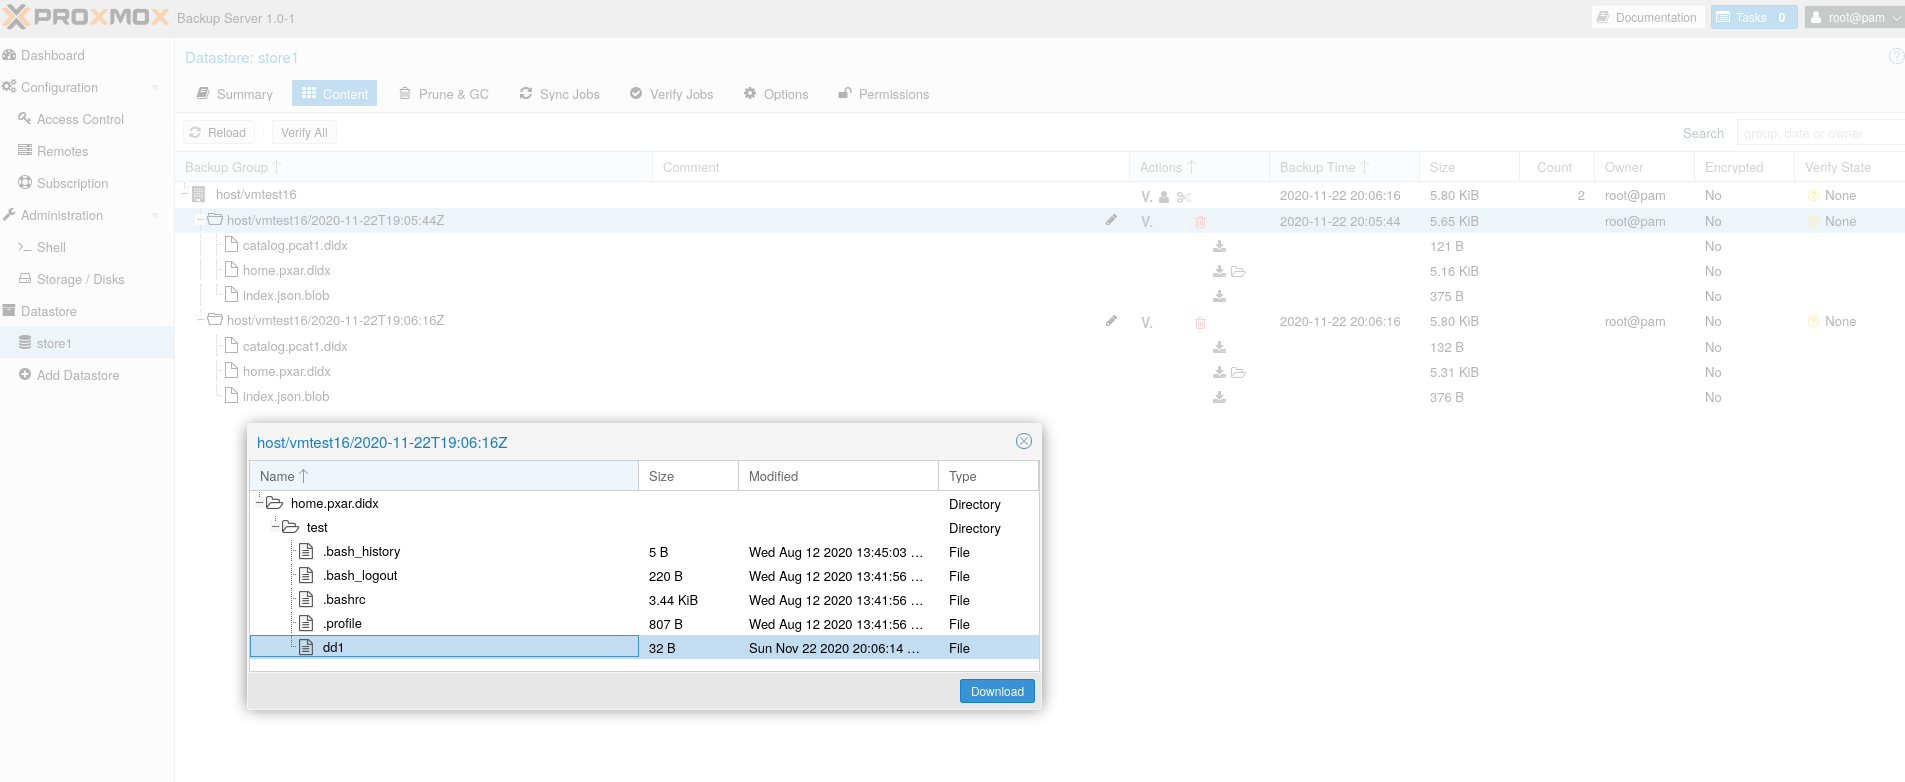Collapse the test folder in file browser

click(x=275, y=527)
